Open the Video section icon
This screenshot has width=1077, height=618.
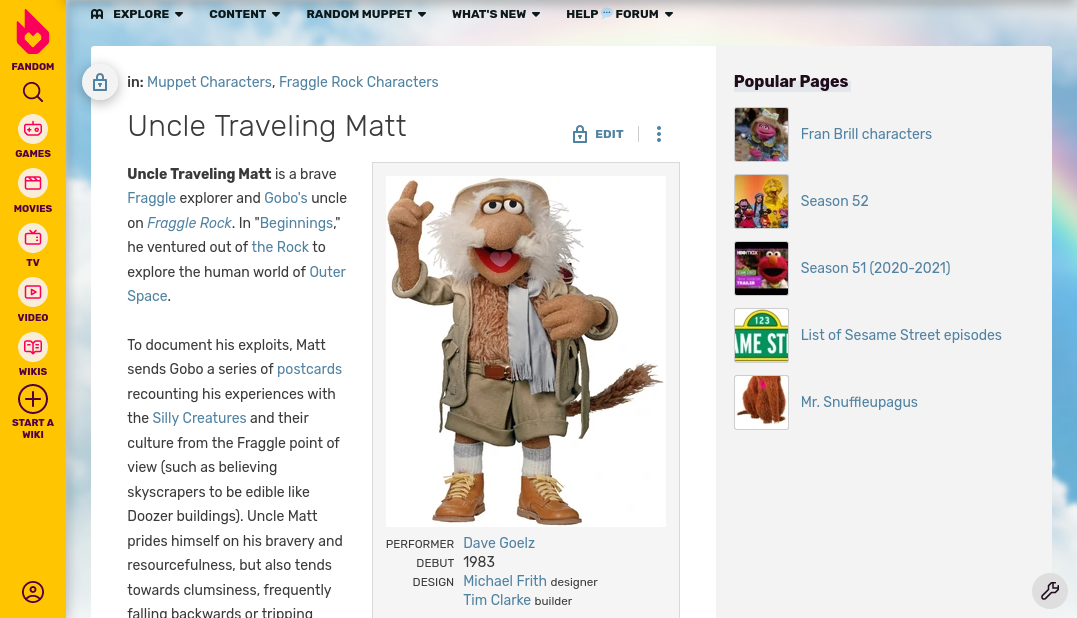[33, 293]
